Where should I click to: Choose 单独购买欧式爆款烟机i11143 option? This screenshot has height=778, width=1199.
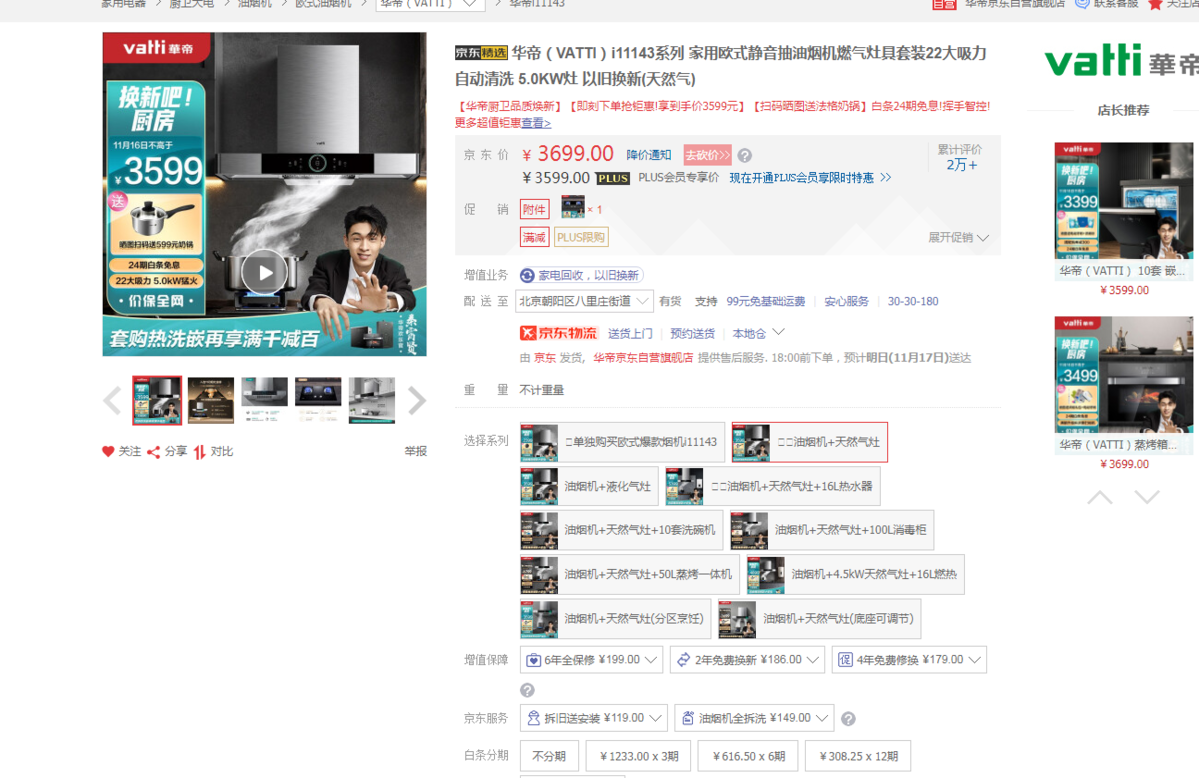622,442
